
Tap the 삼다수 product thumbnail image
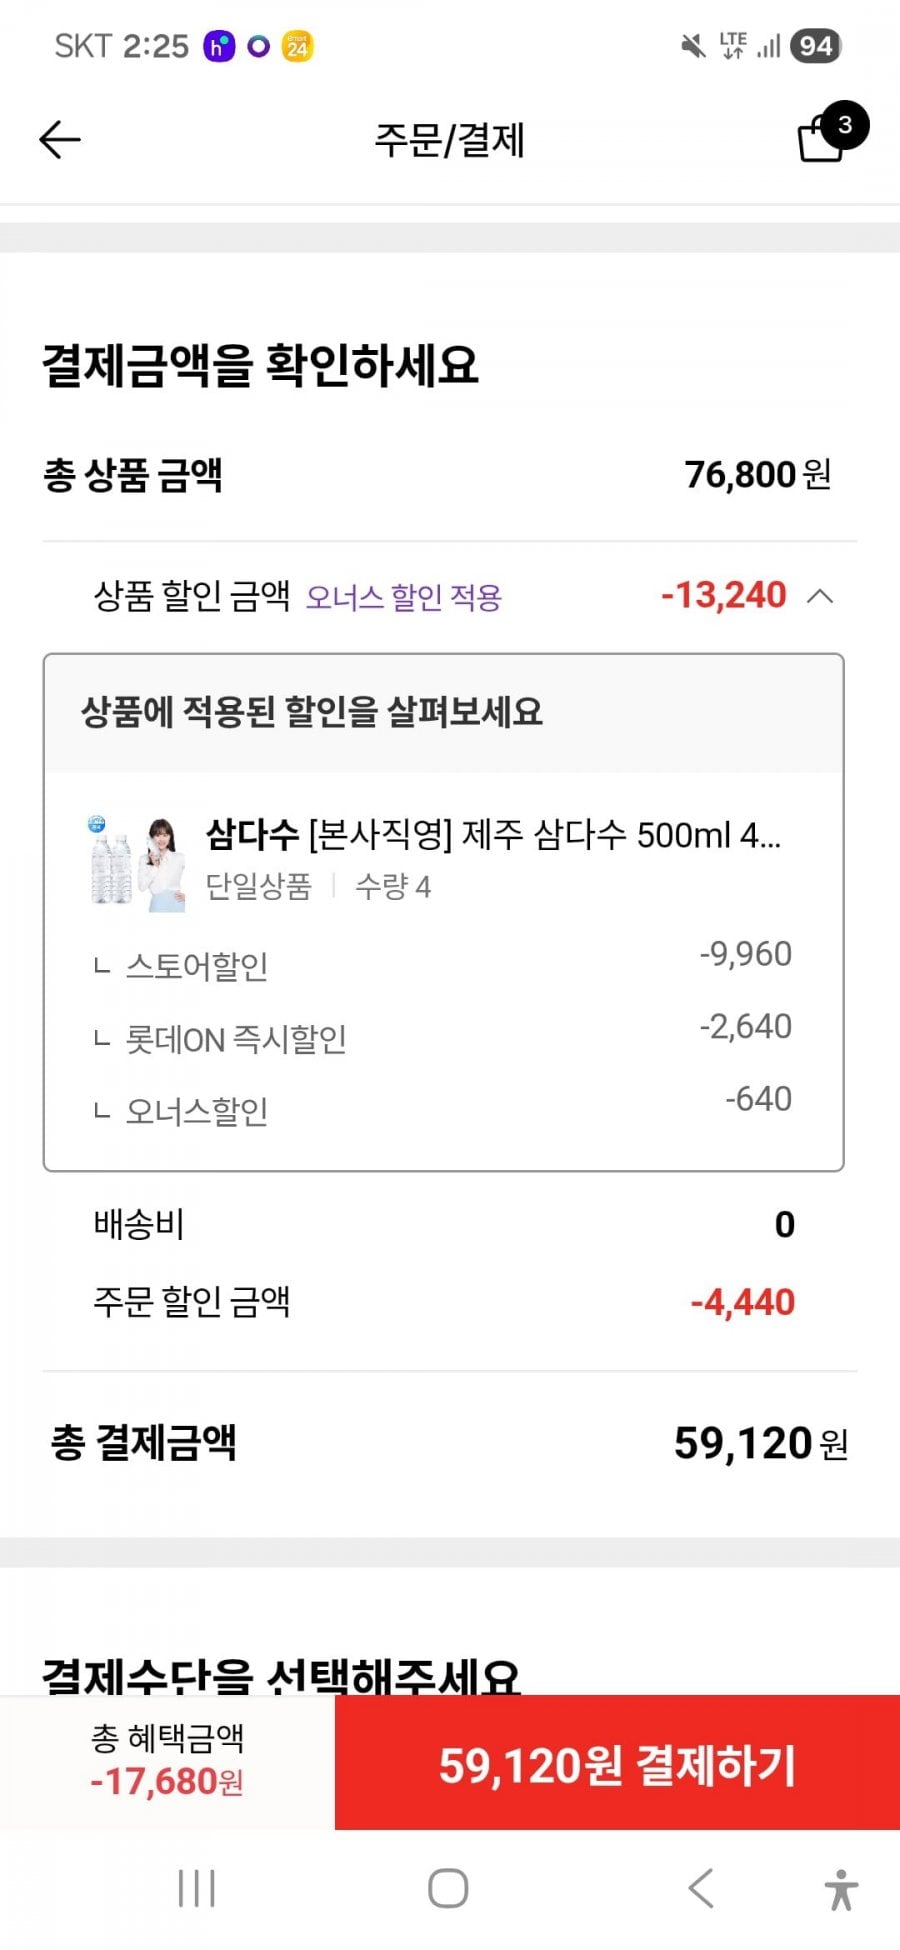138,863
